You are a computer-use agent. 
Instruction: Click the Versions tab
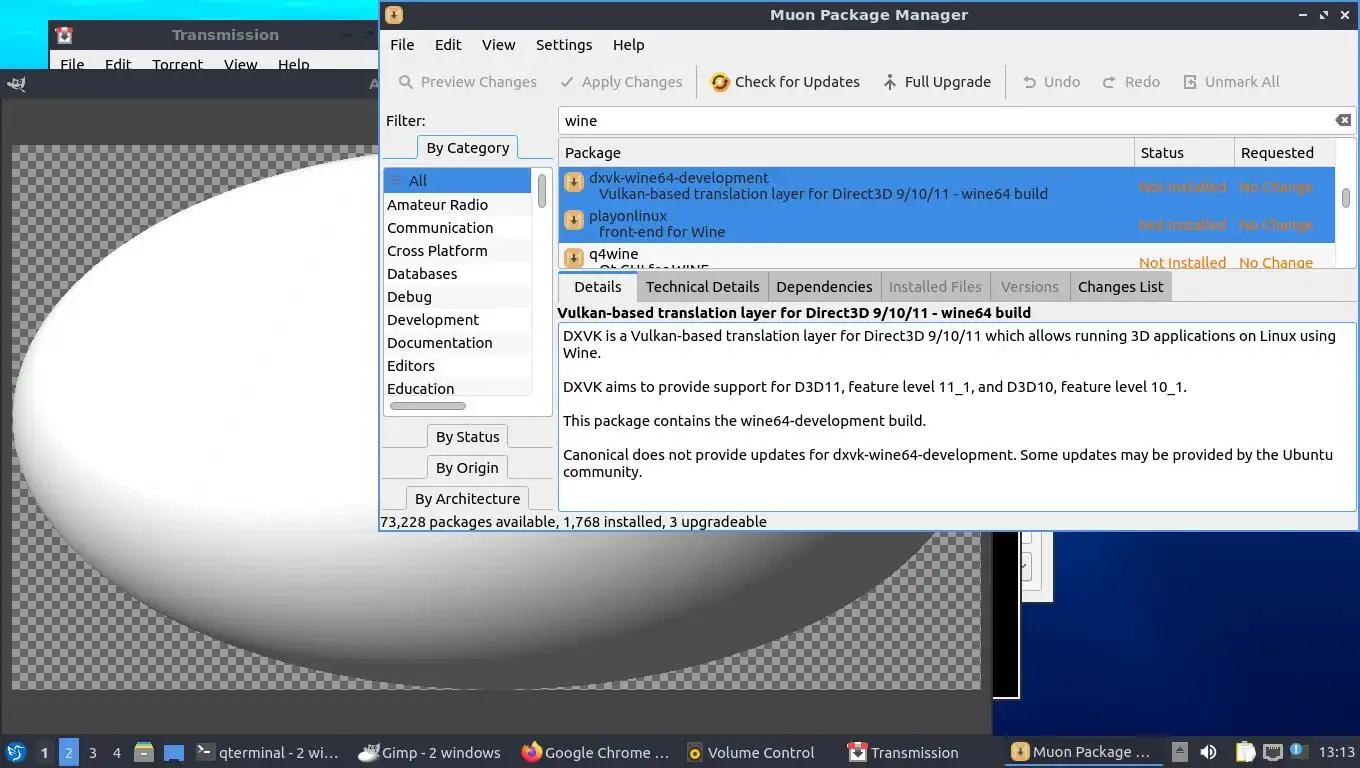coord(1029,287)
